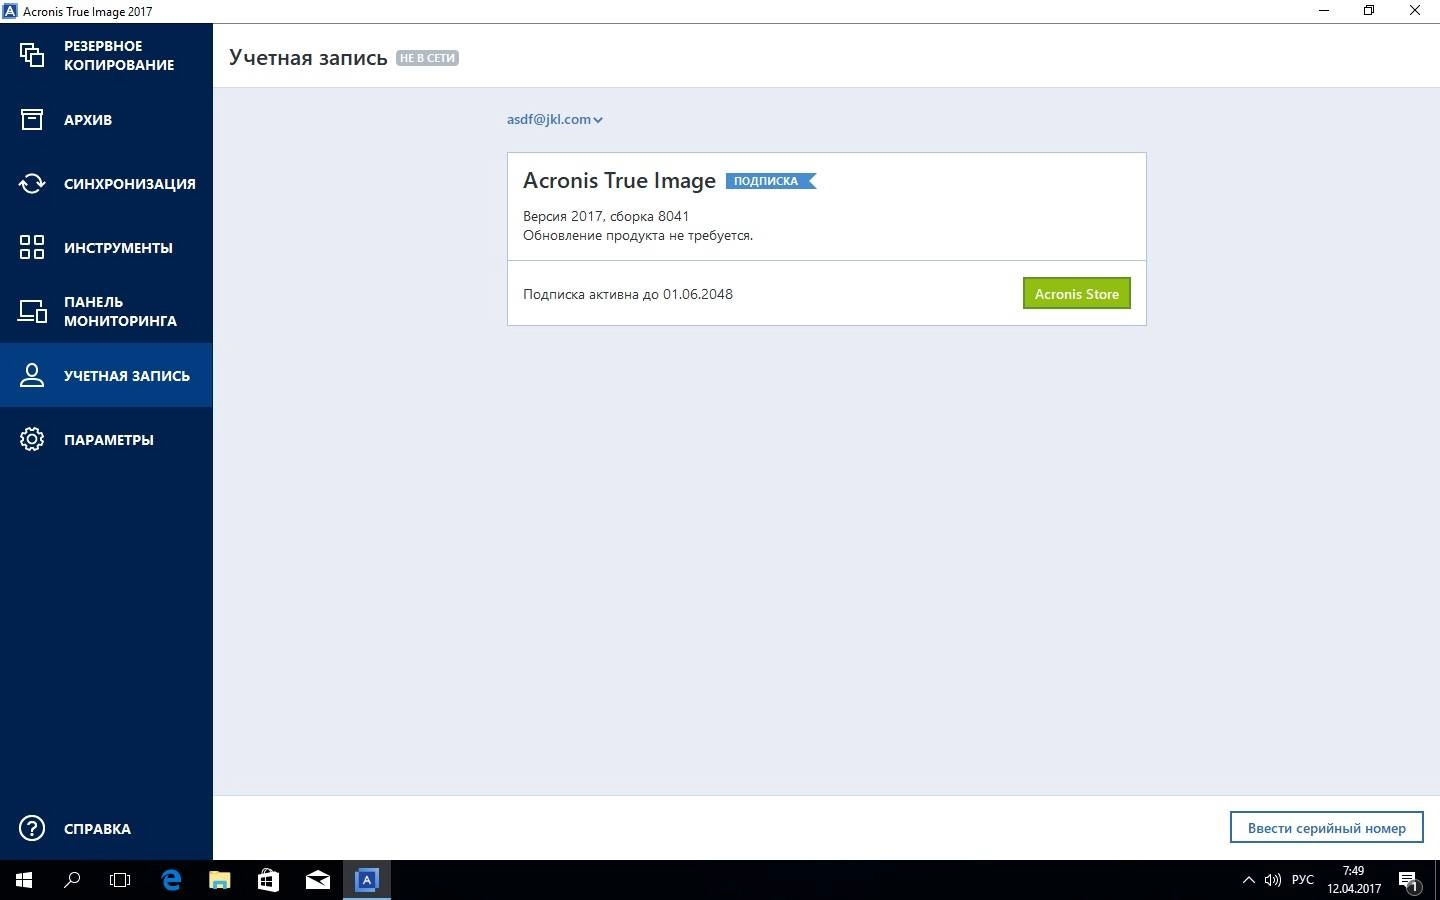Open ИНСТРУМЕНТЫ section
The image size is (1440, 900).
(x=106, y=247)
